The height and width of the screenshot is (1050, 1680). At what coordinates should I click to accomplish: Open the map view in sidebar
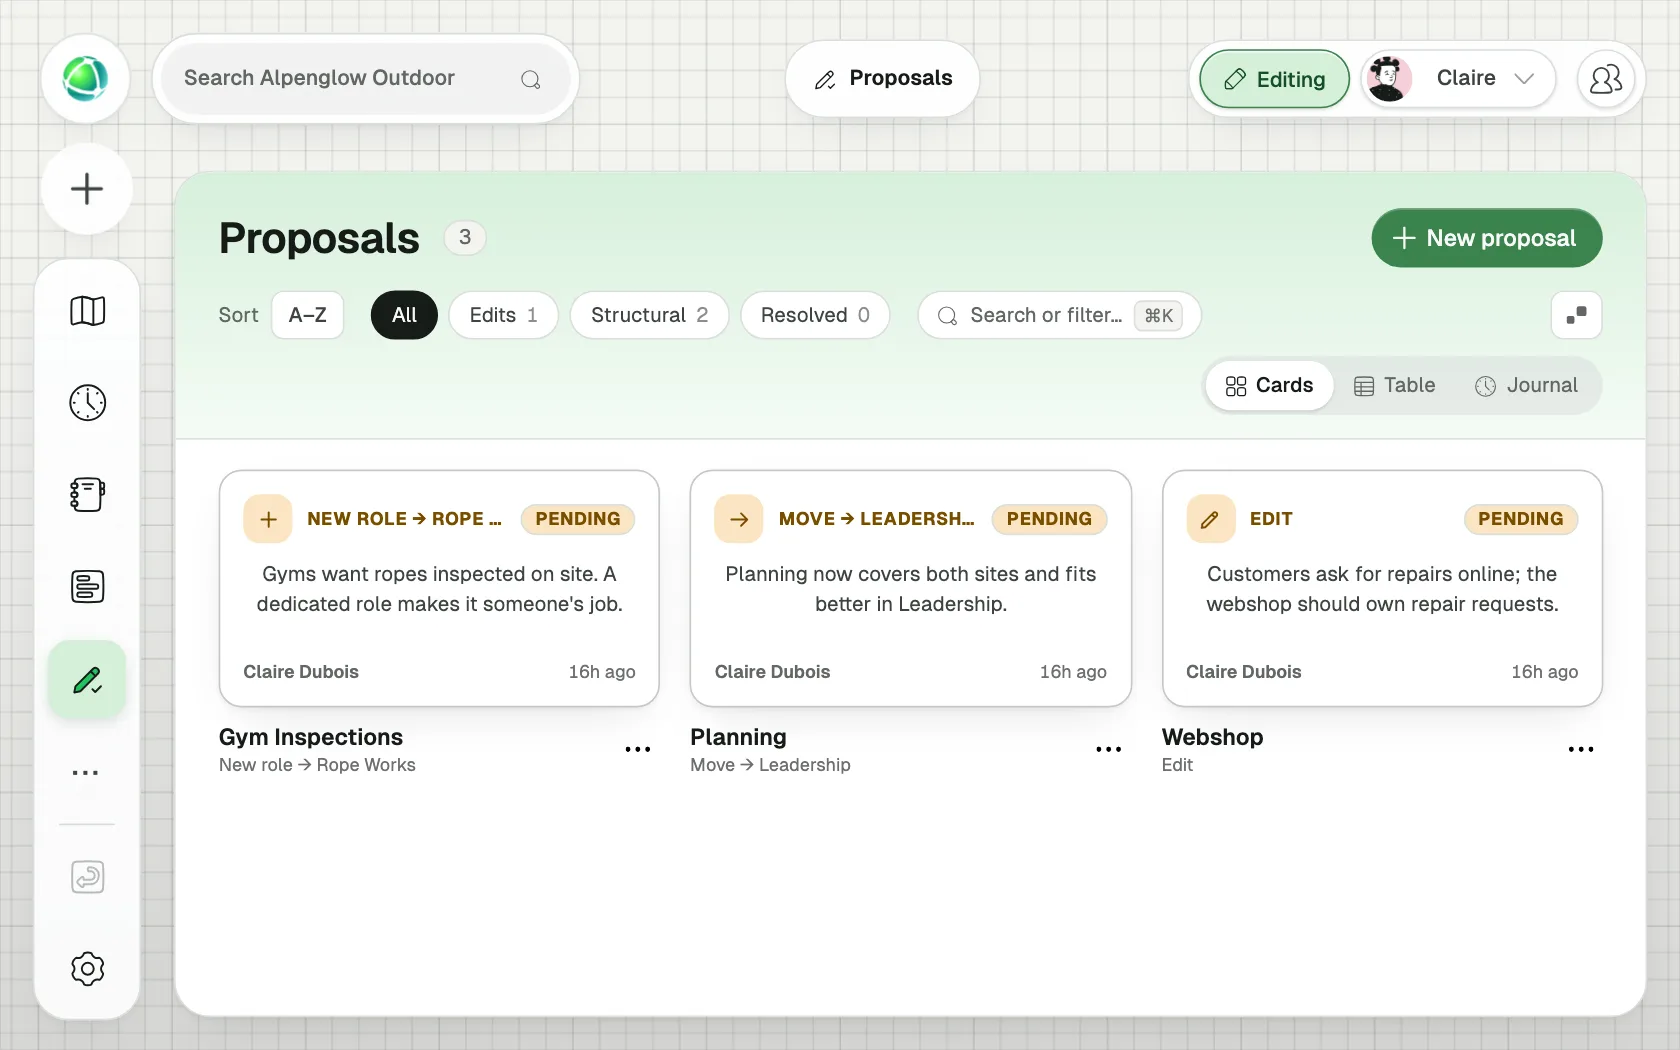(88, 311)
